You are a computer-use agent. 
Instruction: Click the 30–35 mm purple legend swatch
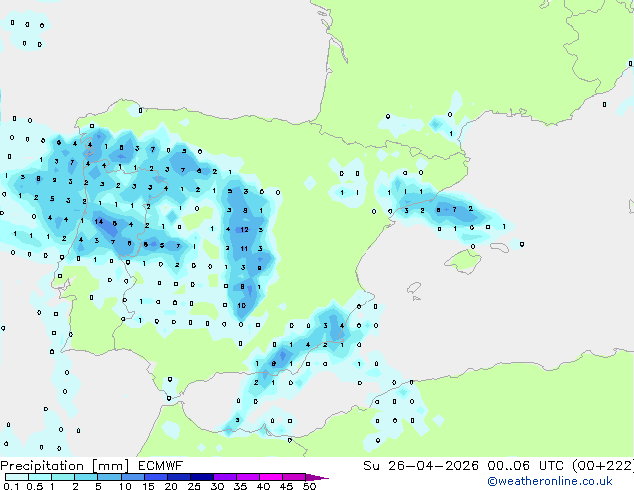click(x=224, y=477)
